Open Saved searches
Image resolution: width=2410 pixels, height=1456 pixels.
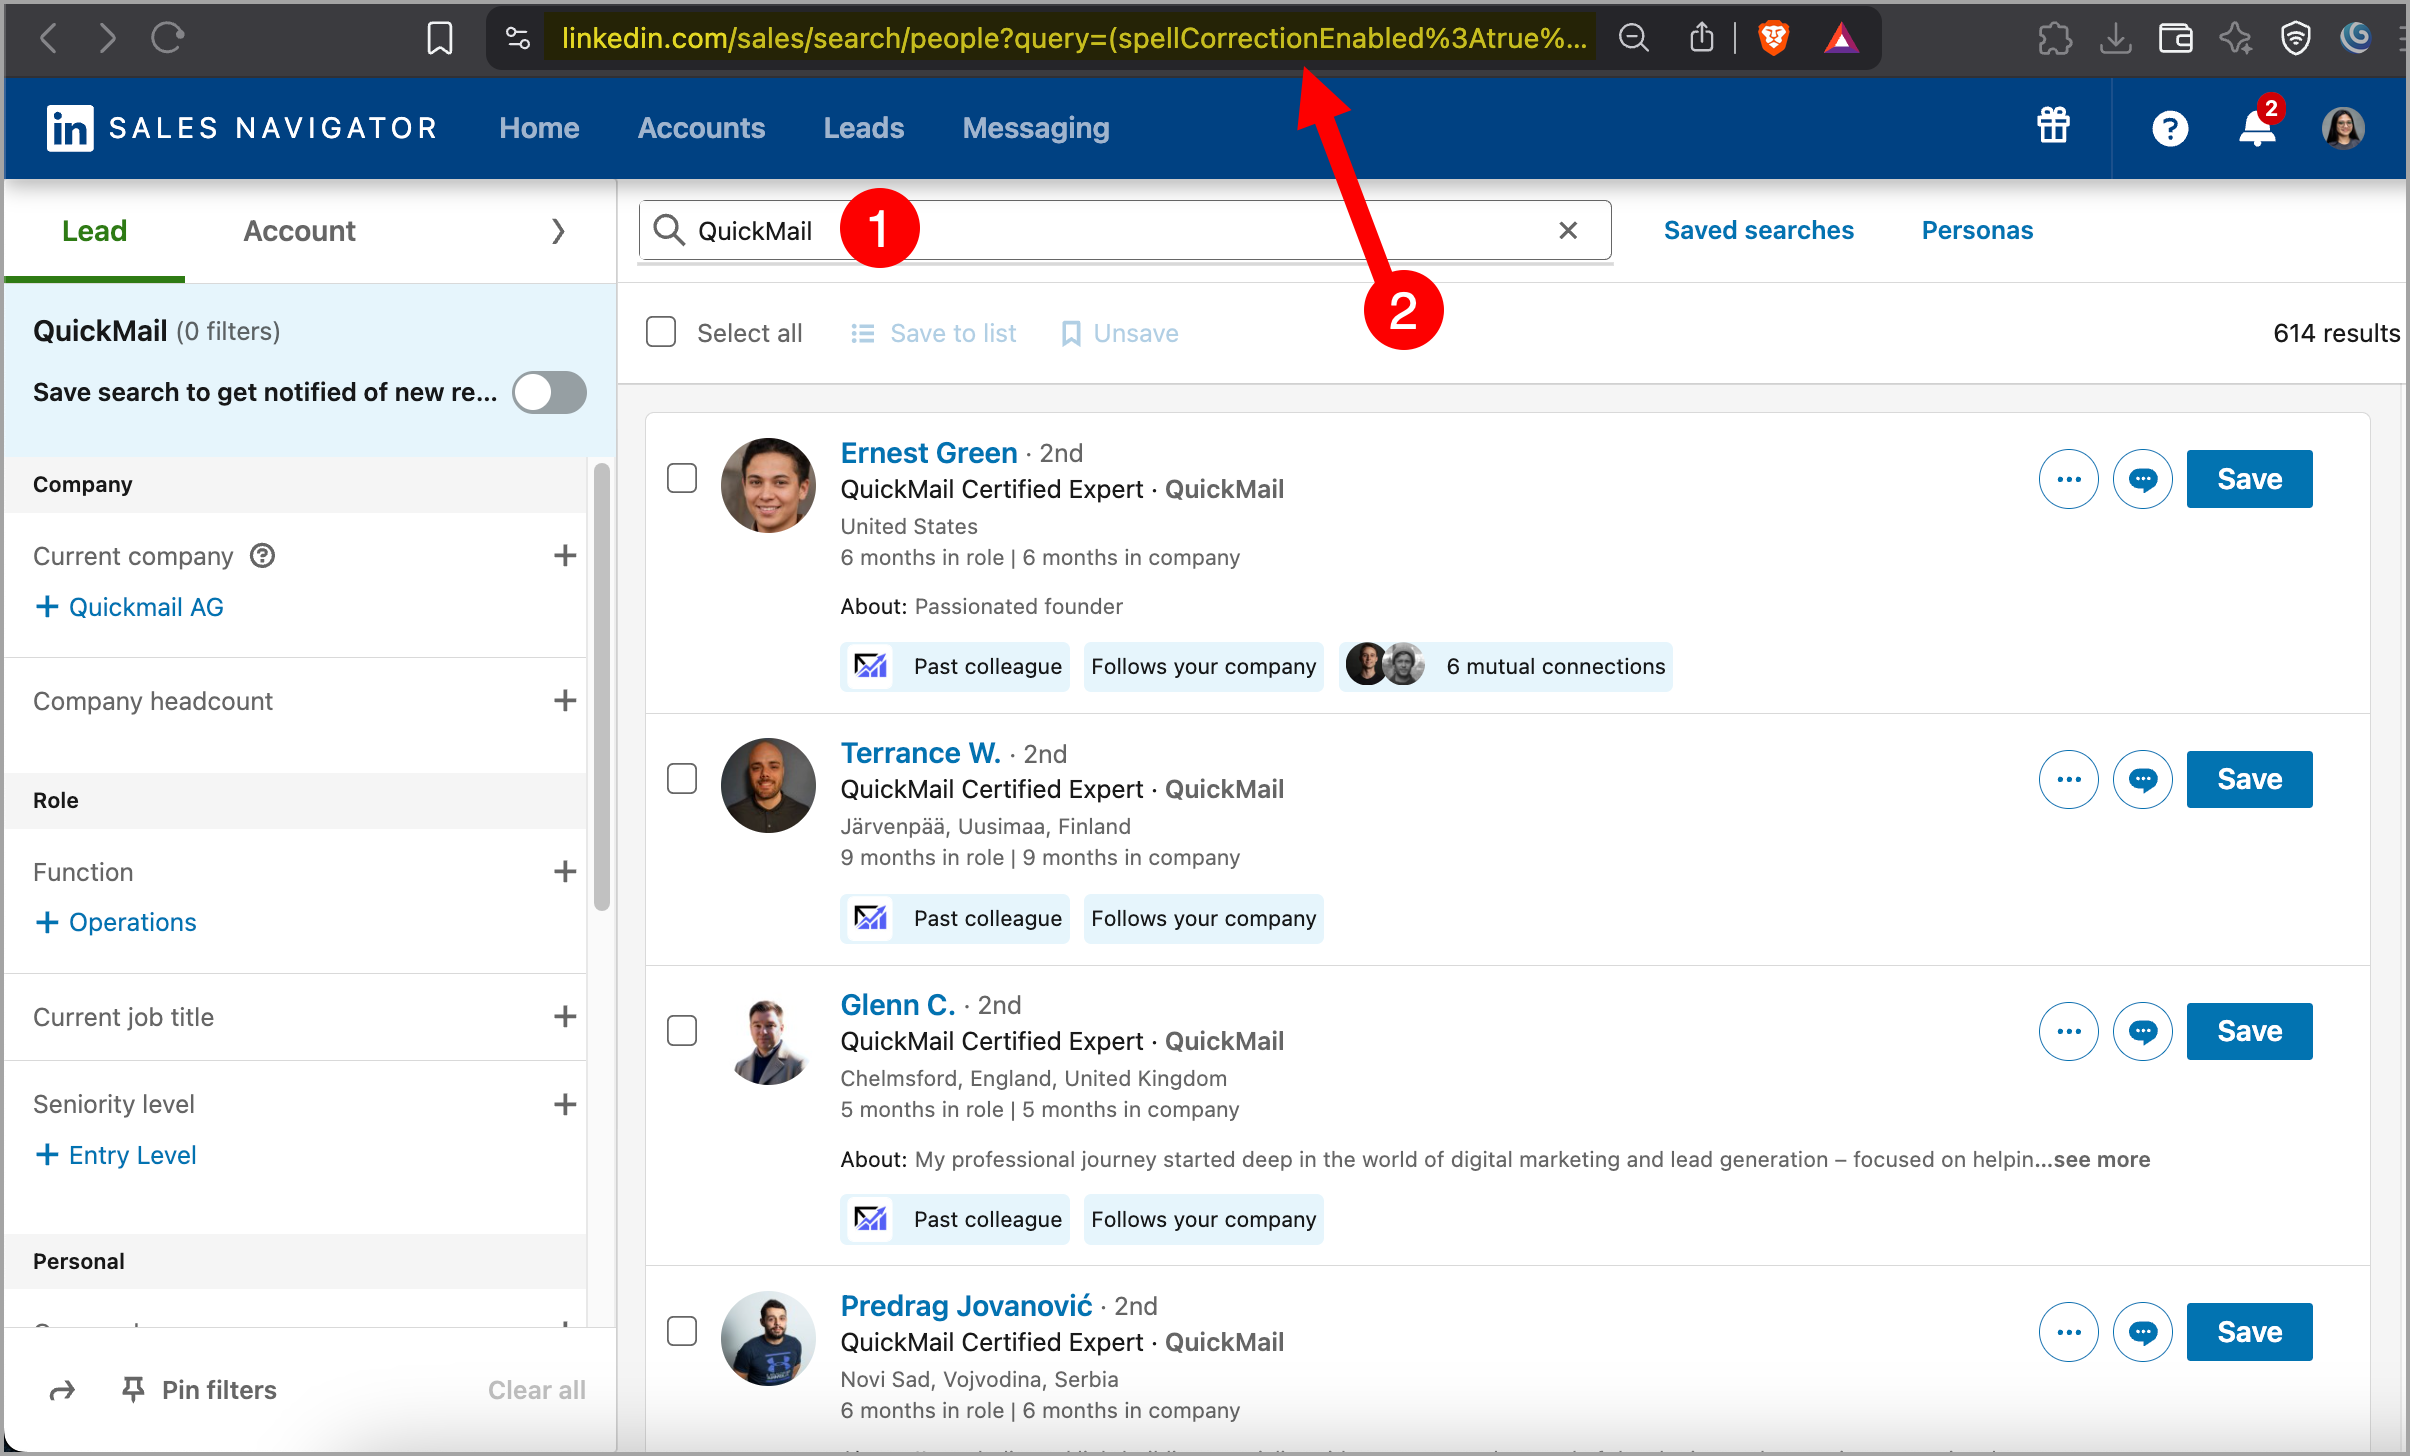(1758, 230)
